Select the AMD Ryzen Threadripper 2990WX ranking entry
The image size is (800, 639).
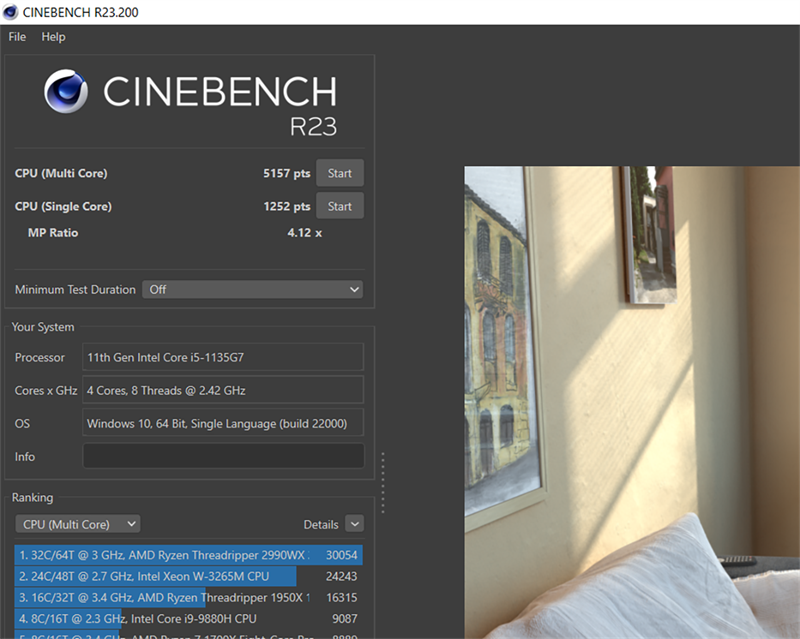[x=180, y=554]
